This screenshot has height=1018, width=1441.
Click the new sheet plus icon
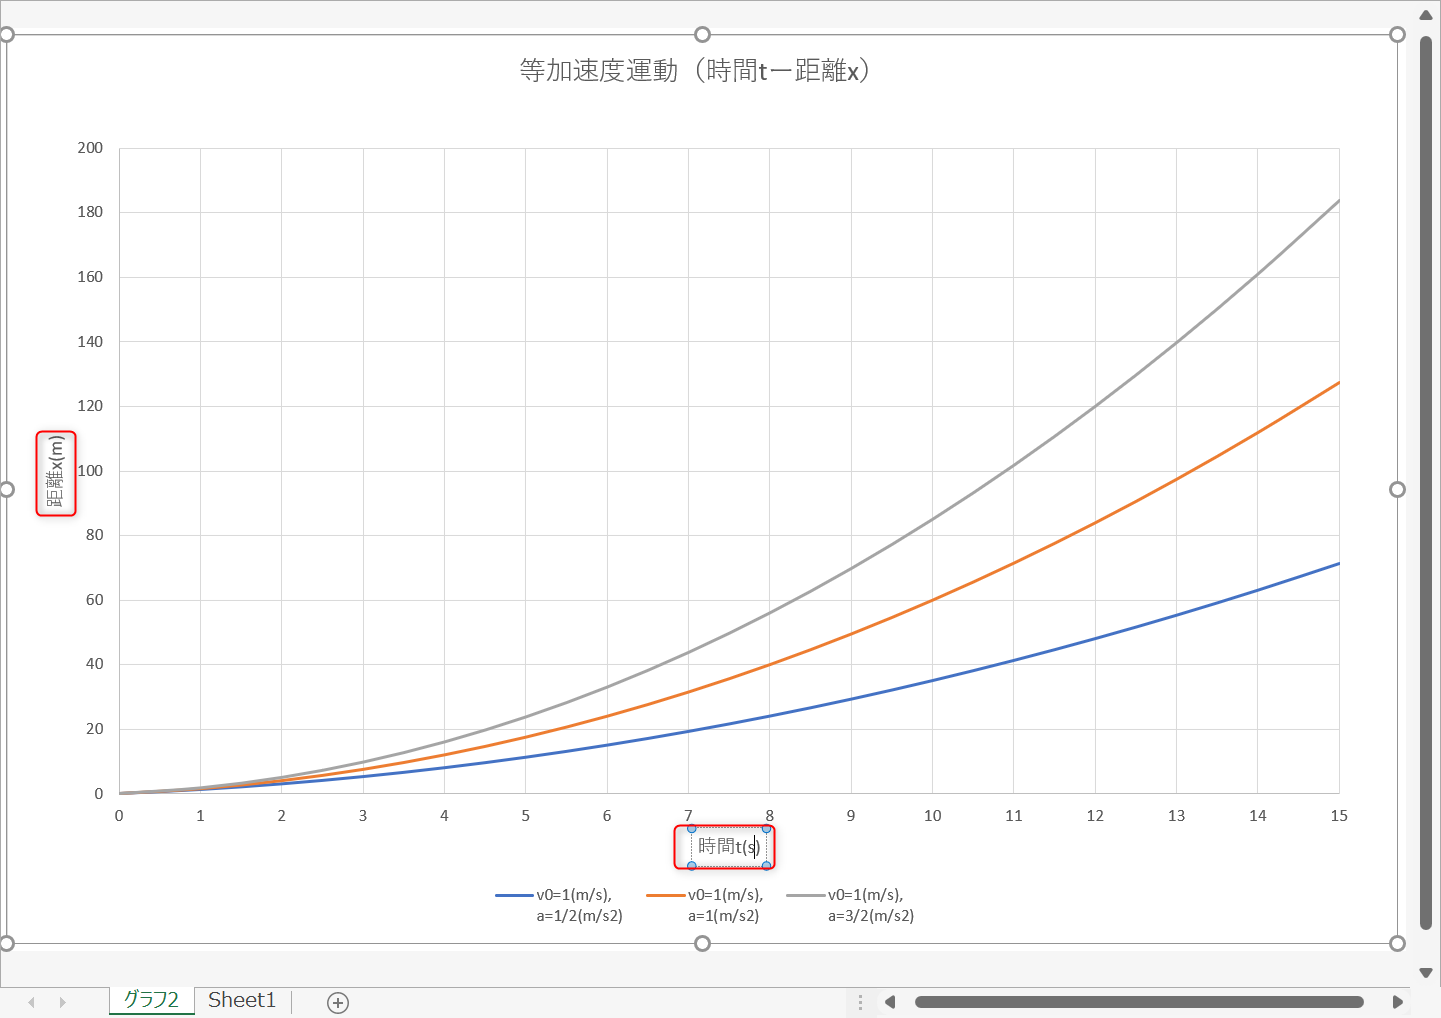[x=338, y=1002]
